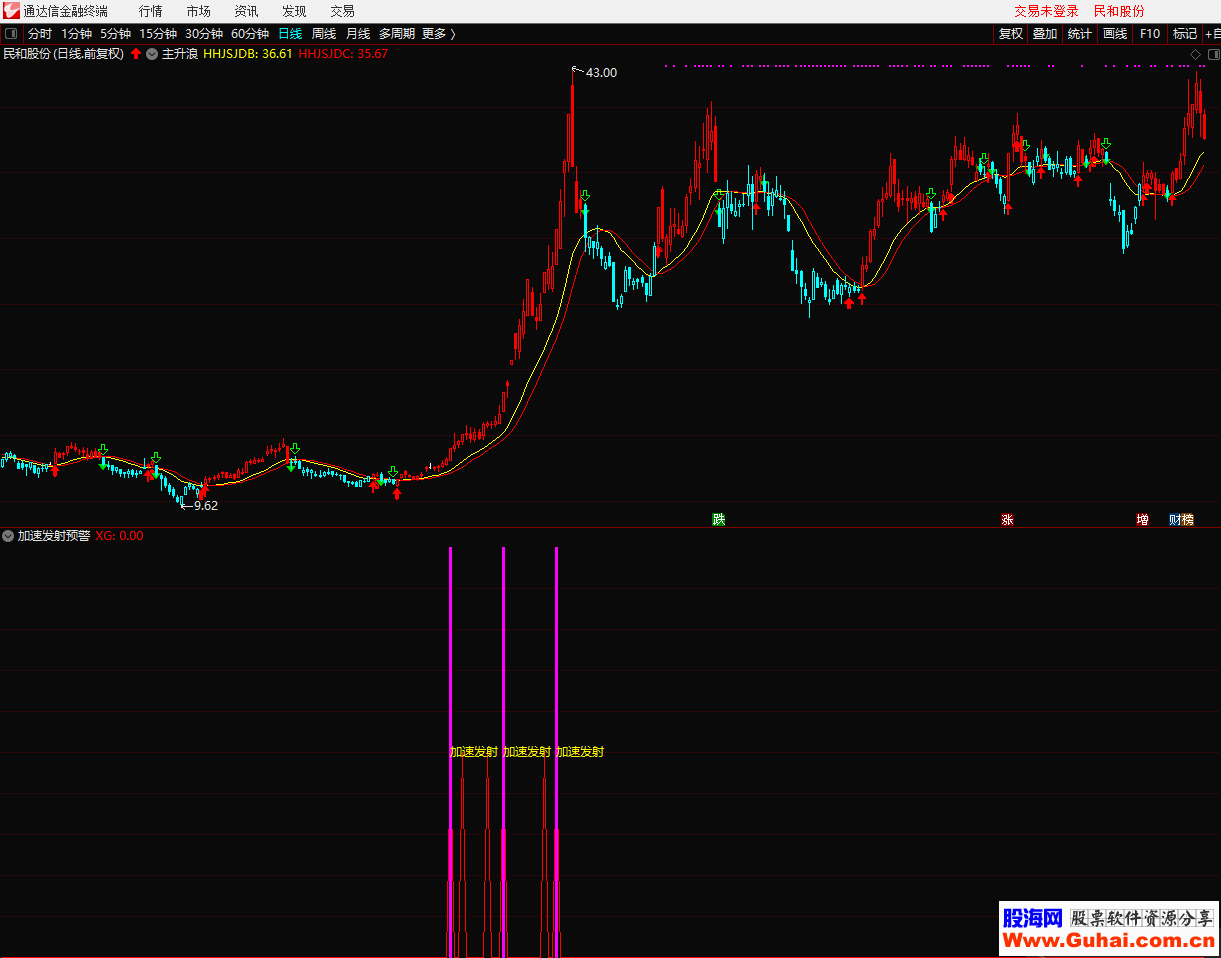
Task: Switch to the 5分钟 period tab
Action: click(115, 34)
